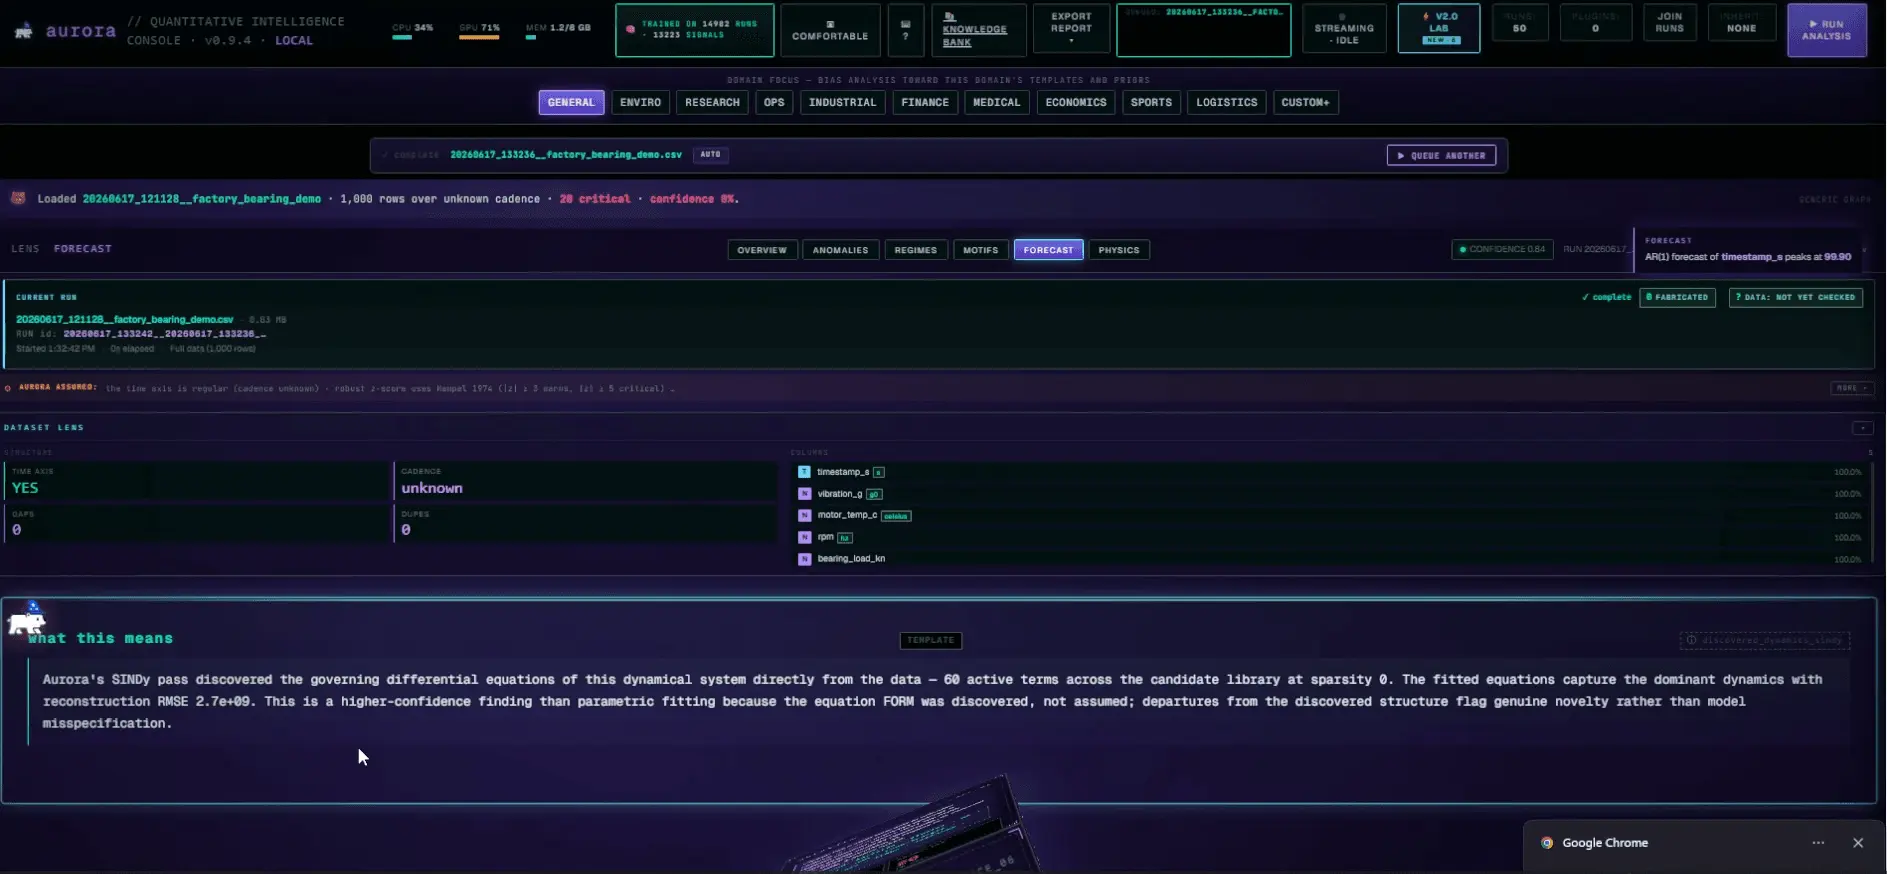Image resolution: width=1887 pixels, height=874 pixels.
Task: Expand Aurora Assumed with More button
Action: coord(1852,388)
